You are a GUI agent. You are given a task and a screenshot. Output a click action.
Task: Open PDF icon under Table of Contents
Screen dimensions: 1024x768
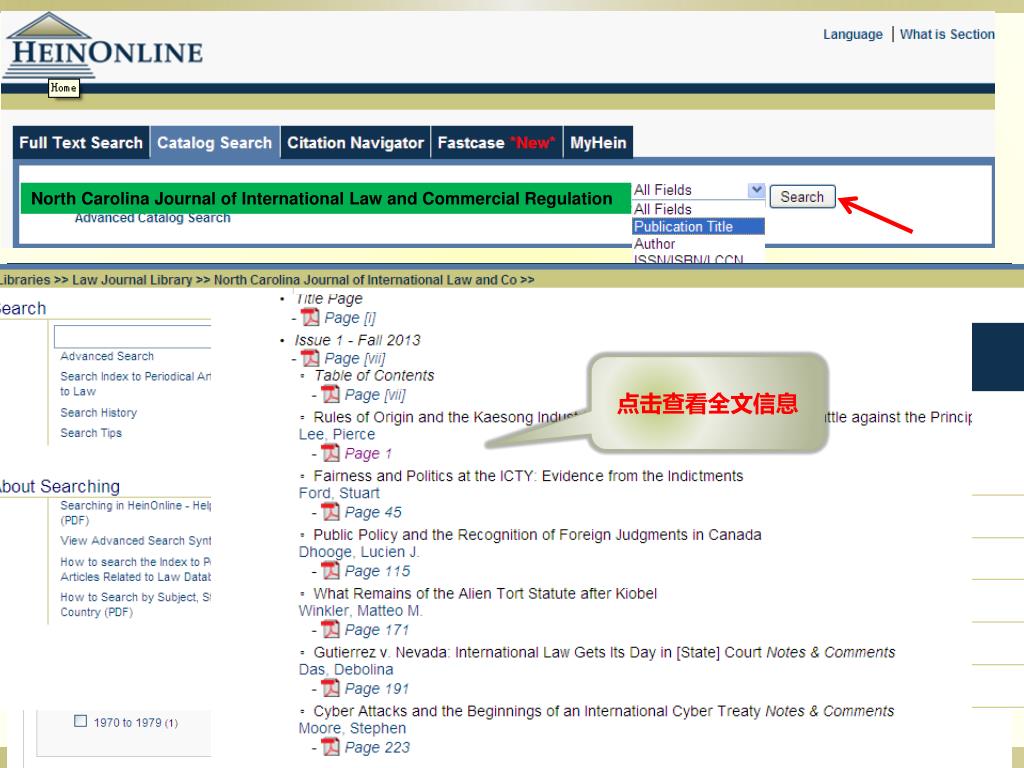coord(330,394)
